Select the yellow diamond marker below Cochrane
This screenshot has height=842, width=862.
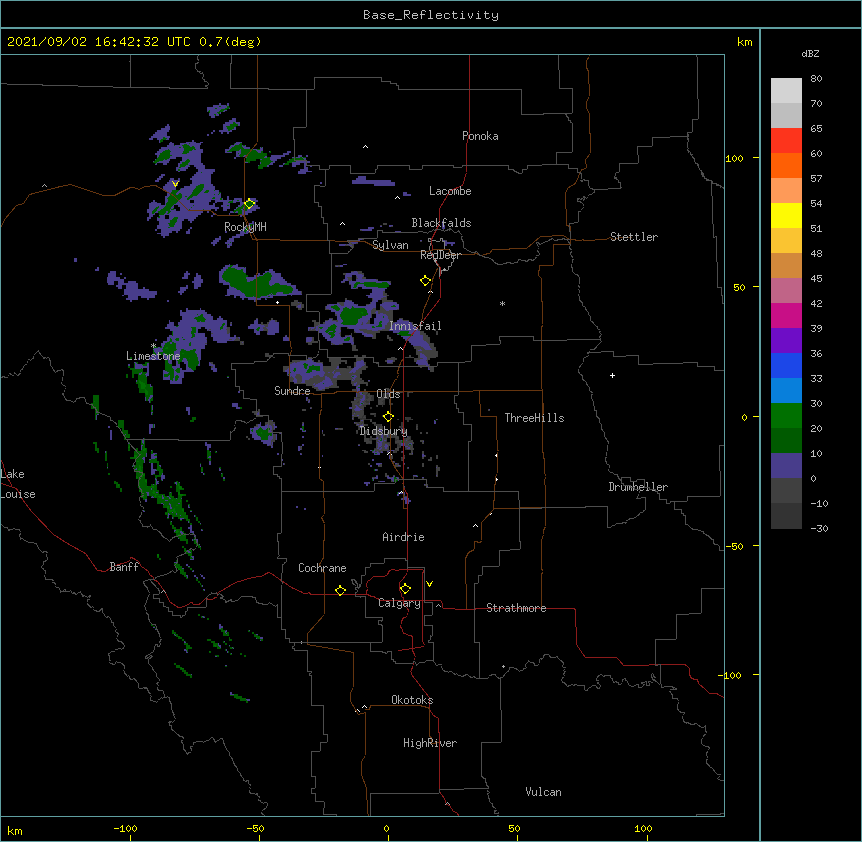[x=340, y=590]
